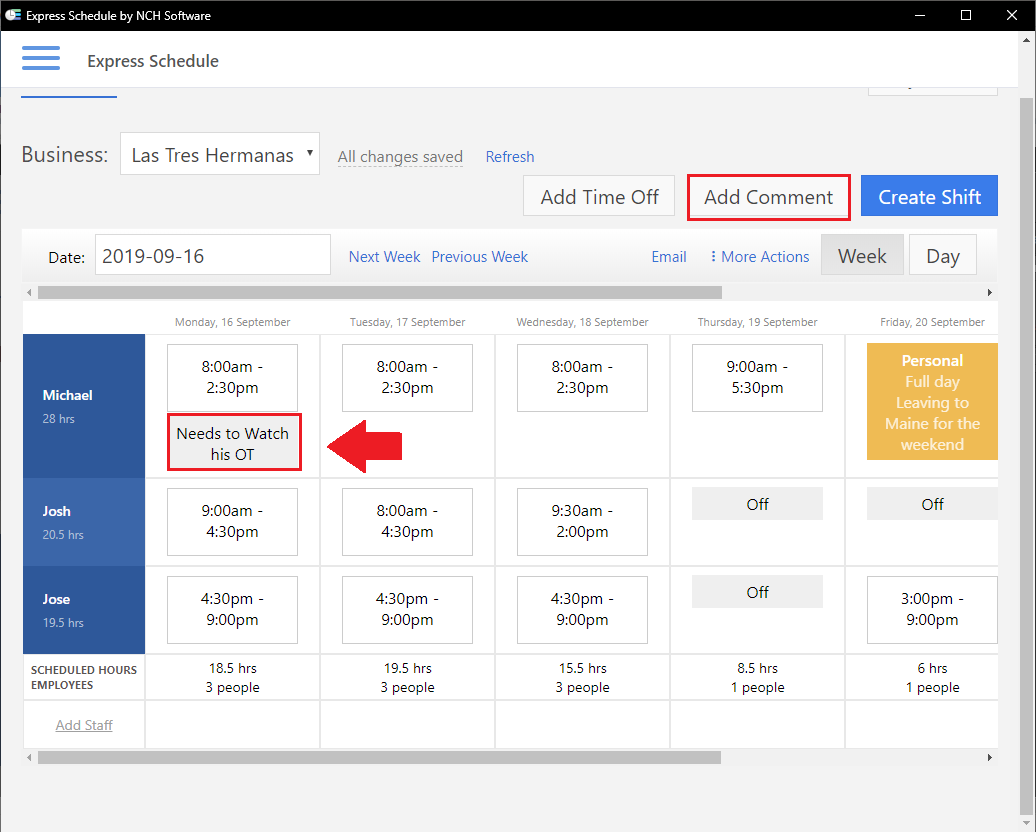Select Josh's Thursday Off cell

757,503
